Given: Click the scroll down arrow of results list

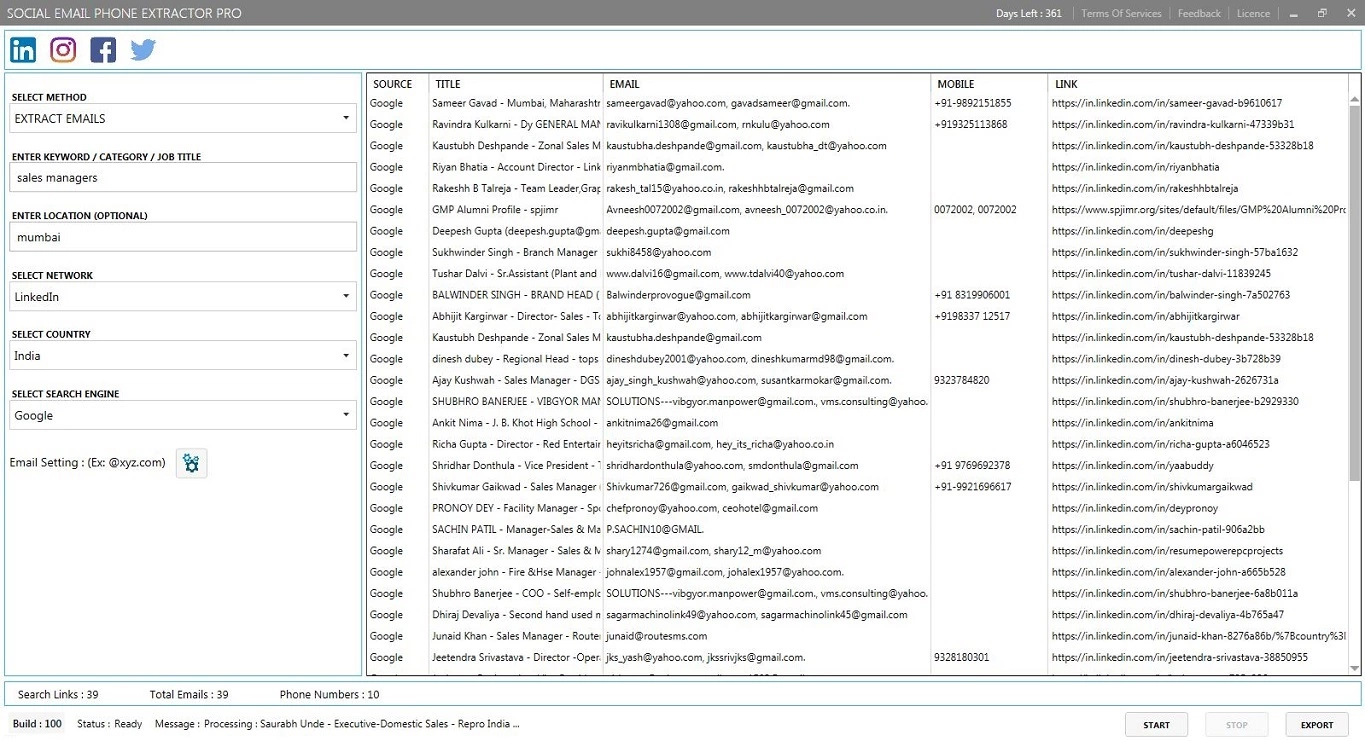Looking at the screenshot, I should tap(1355, 668).
